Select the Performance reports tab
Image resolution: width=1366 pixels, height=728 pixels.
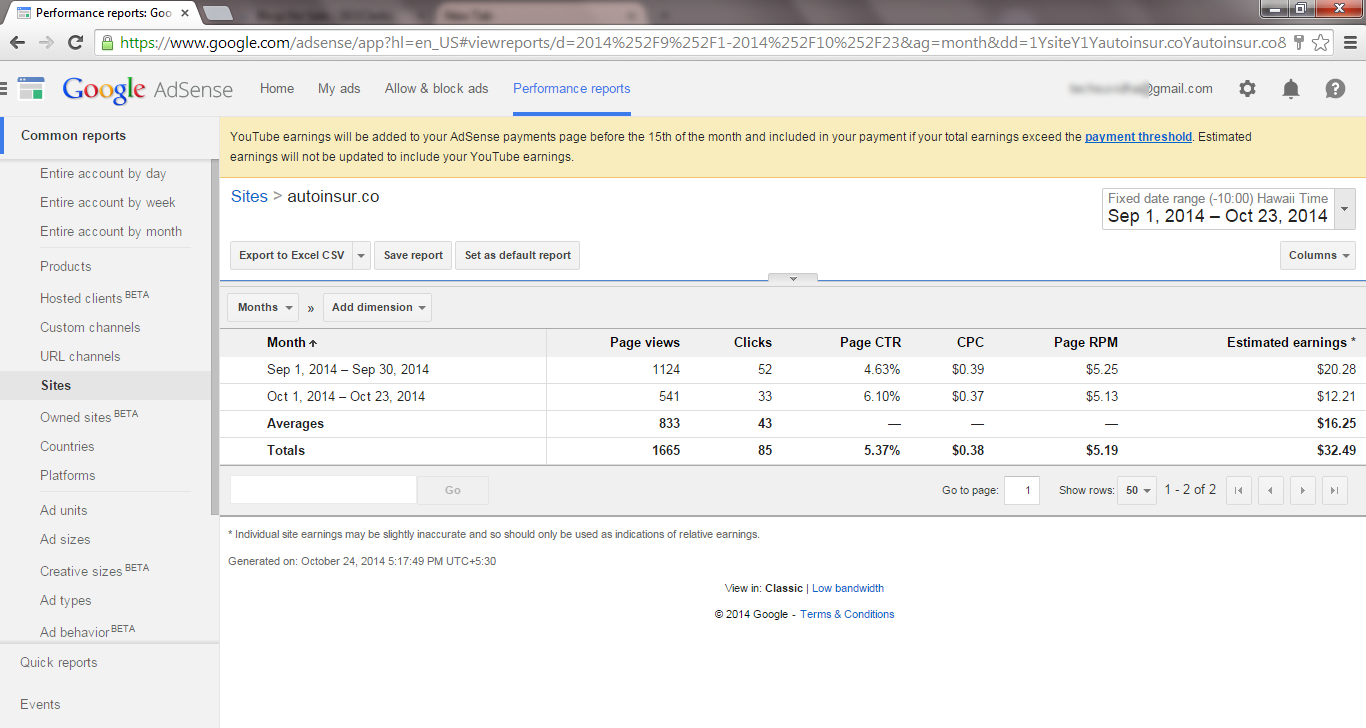[x=572, y=88]
